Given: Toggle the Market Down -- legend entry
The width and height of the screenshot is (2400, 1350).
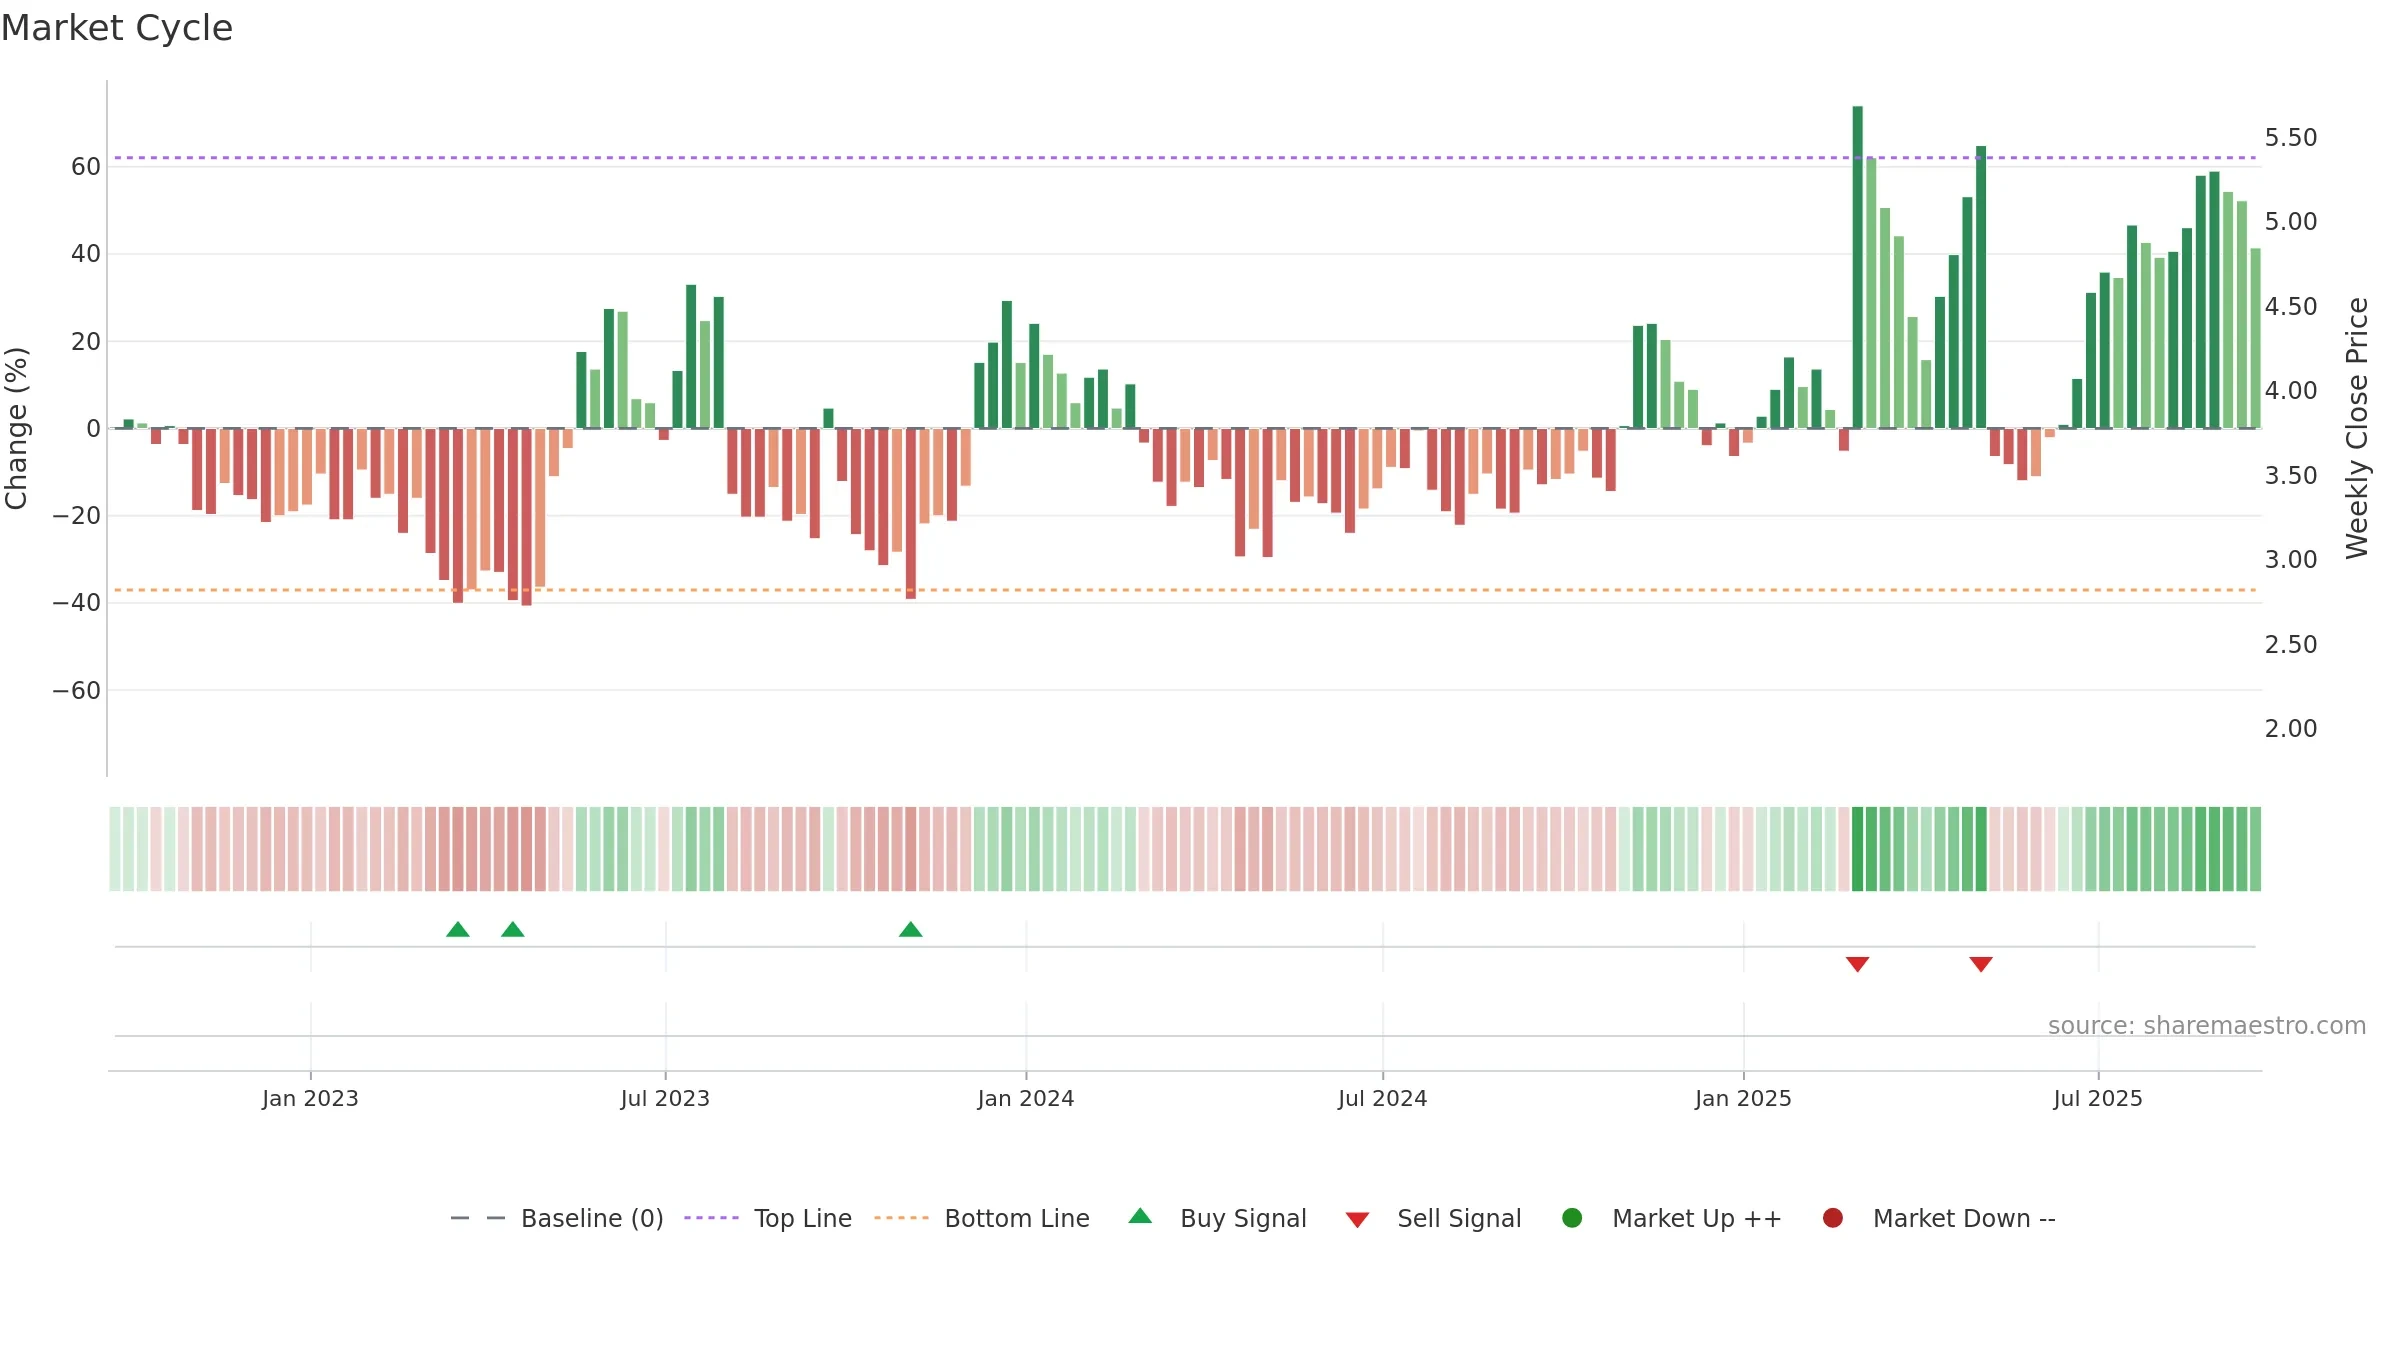Looking at the screenshot, I should click(1939, 1218).
